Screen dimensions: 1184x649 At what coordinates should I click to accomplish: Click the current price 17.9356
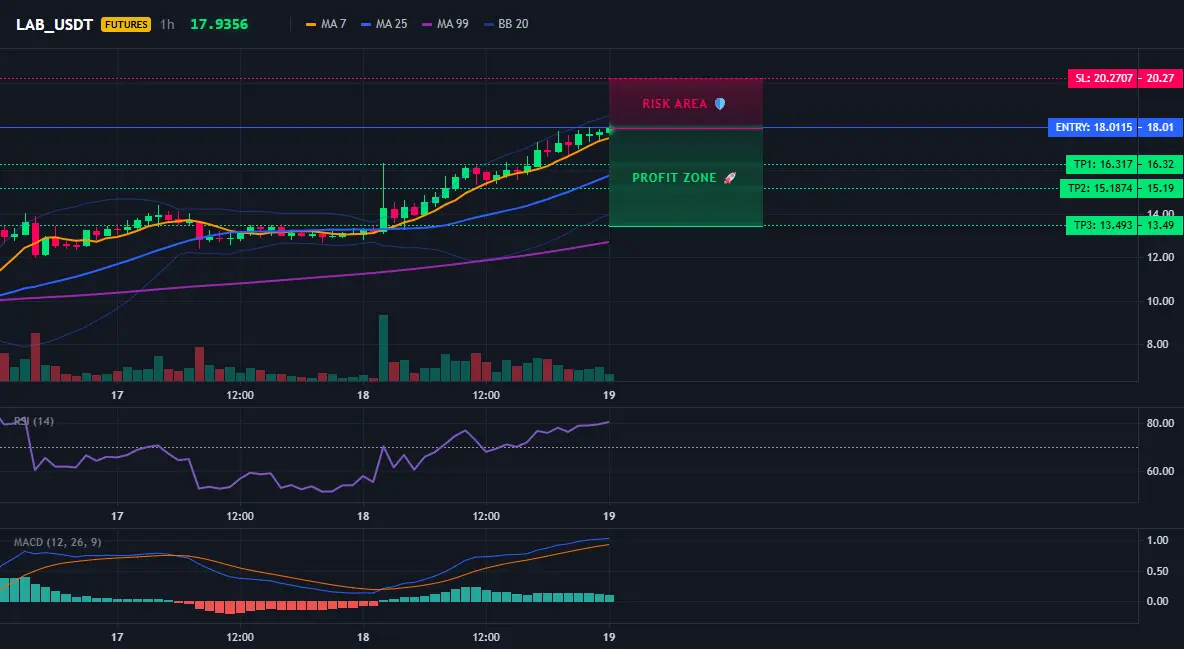(x=219, y=24)
